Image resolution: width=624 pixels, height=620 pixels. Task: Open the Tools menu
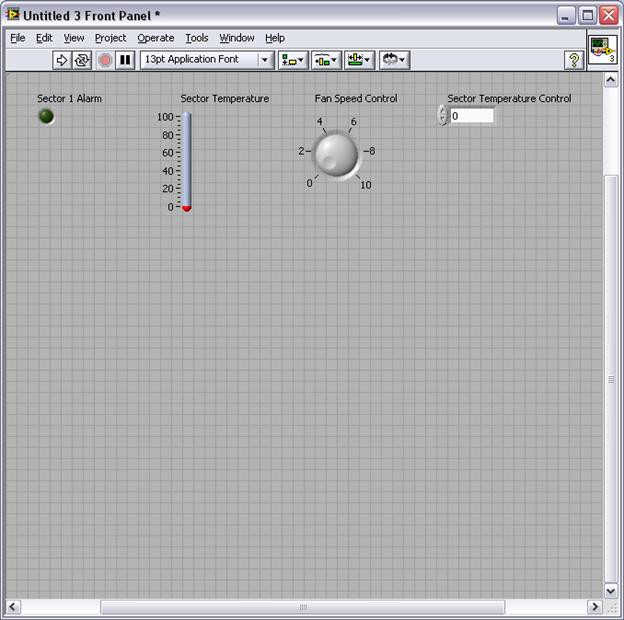(x=197, y=38)
